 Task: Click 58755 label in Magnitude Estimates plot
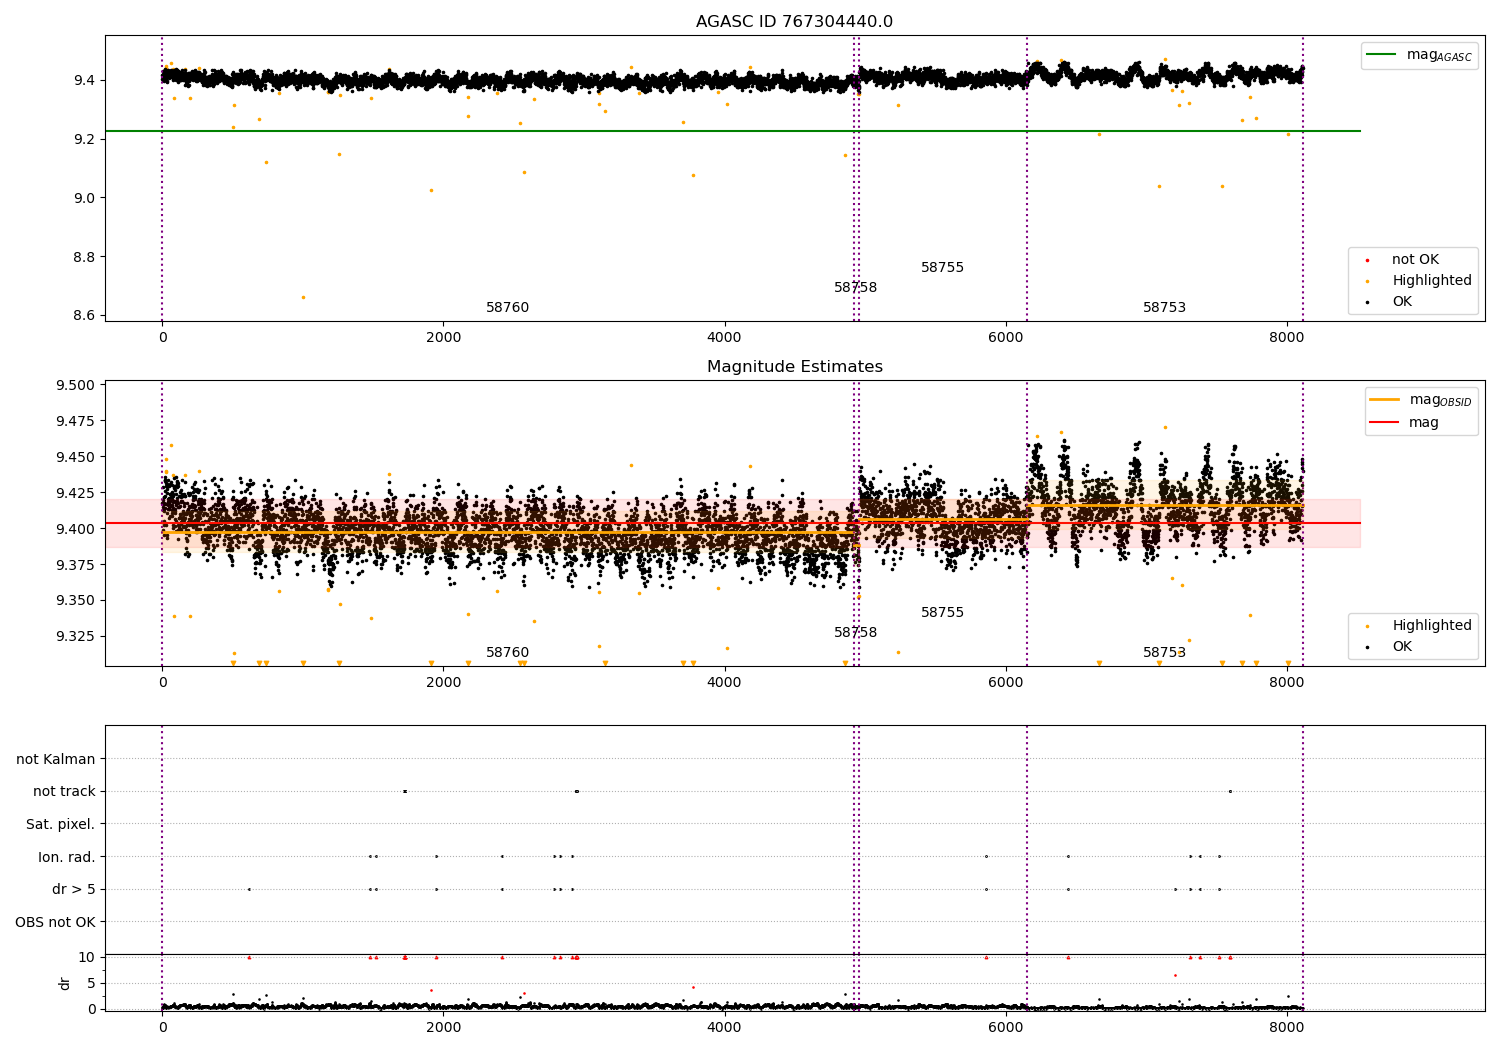pos(943,613)
